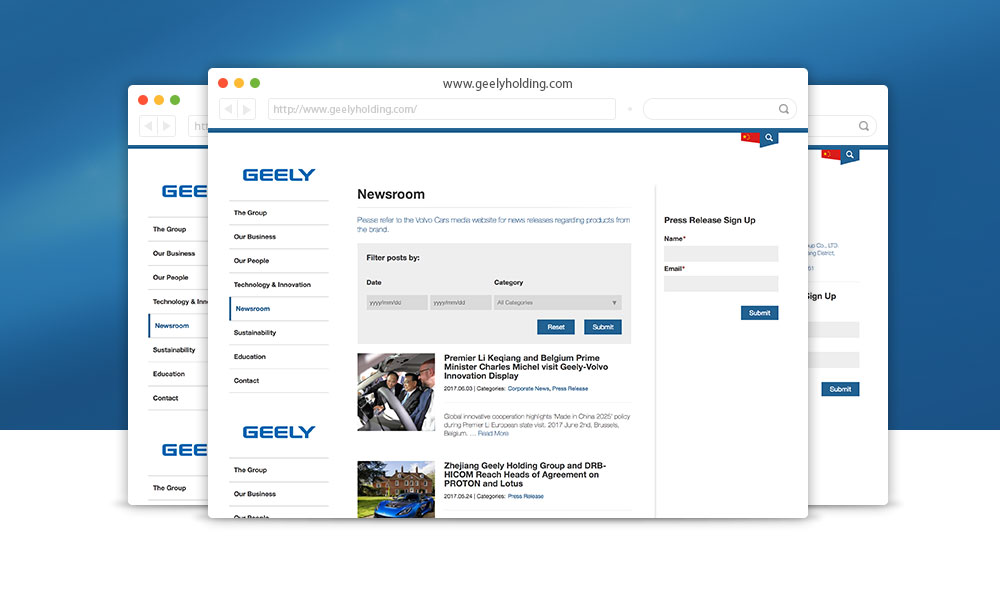1000x600 pixels.
Task: Click The Group in the left background window's lower menu
Action: click(x=169, y=488)
